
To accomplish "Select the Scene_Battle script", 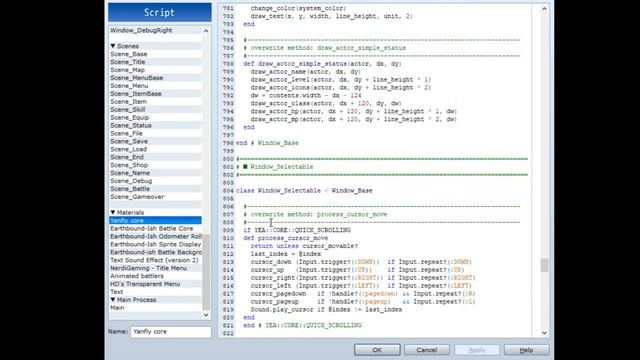I will point(156,189).
